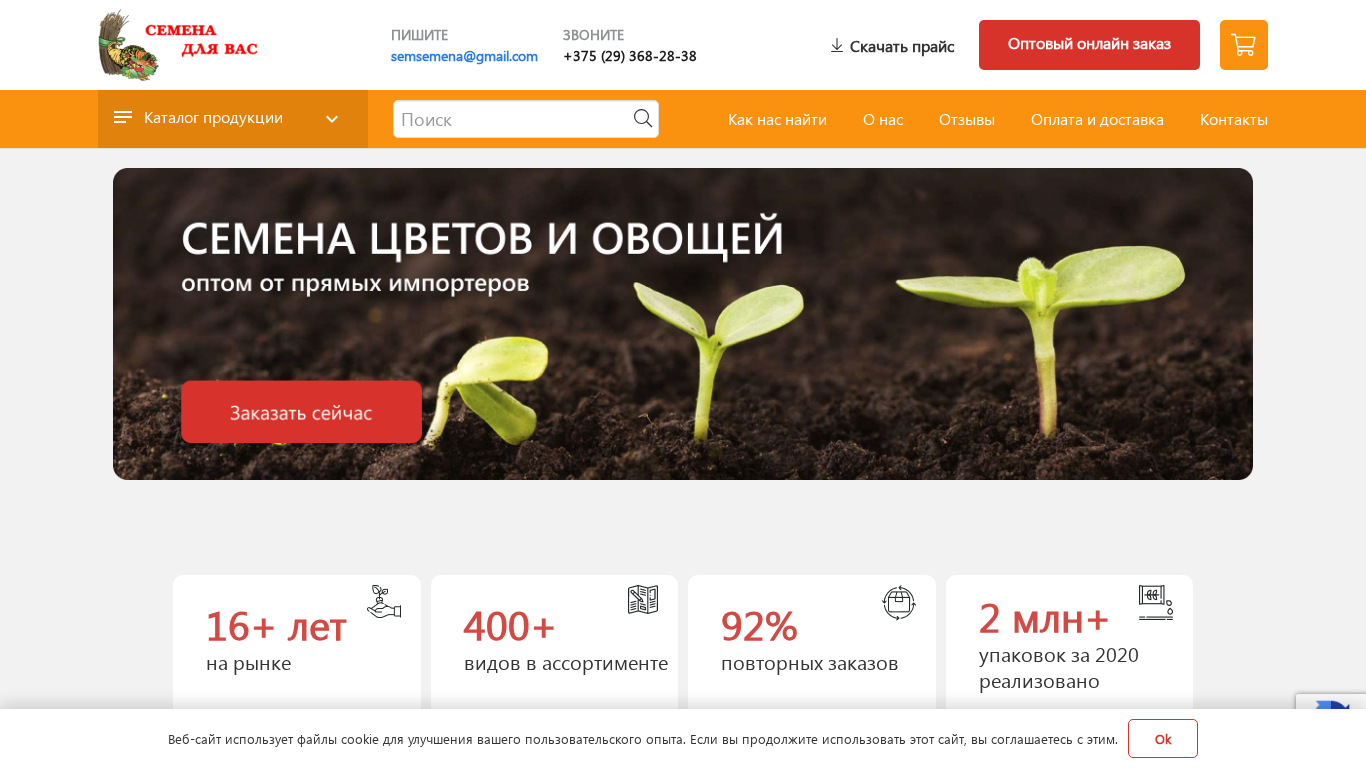Open the Оплата и доставка page
Image resolution: width=1366 pixels, height=768 pixels.
(x=1097, y=120)
